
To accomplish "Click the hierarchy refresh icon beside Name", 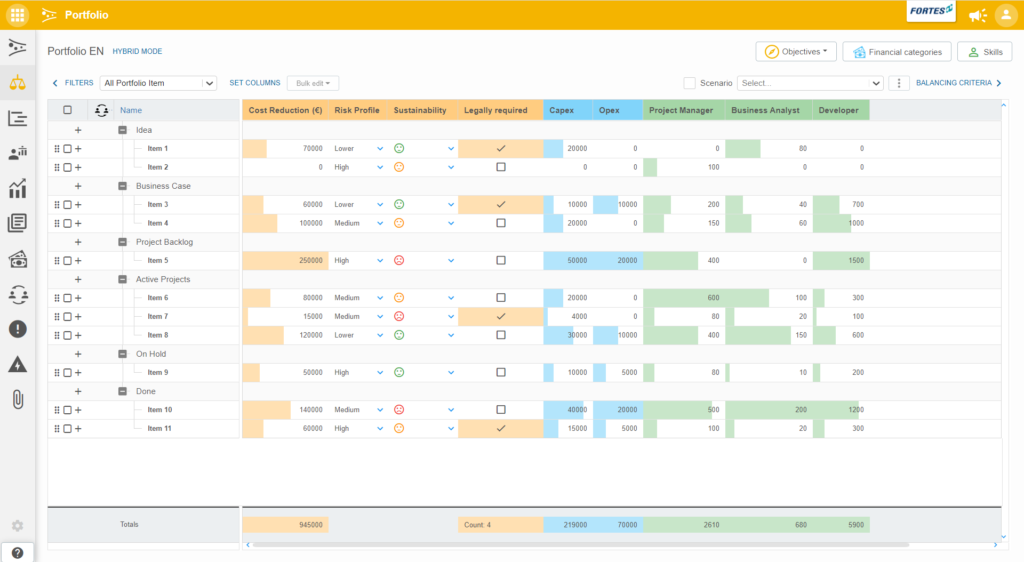I will tap(101, 110).
